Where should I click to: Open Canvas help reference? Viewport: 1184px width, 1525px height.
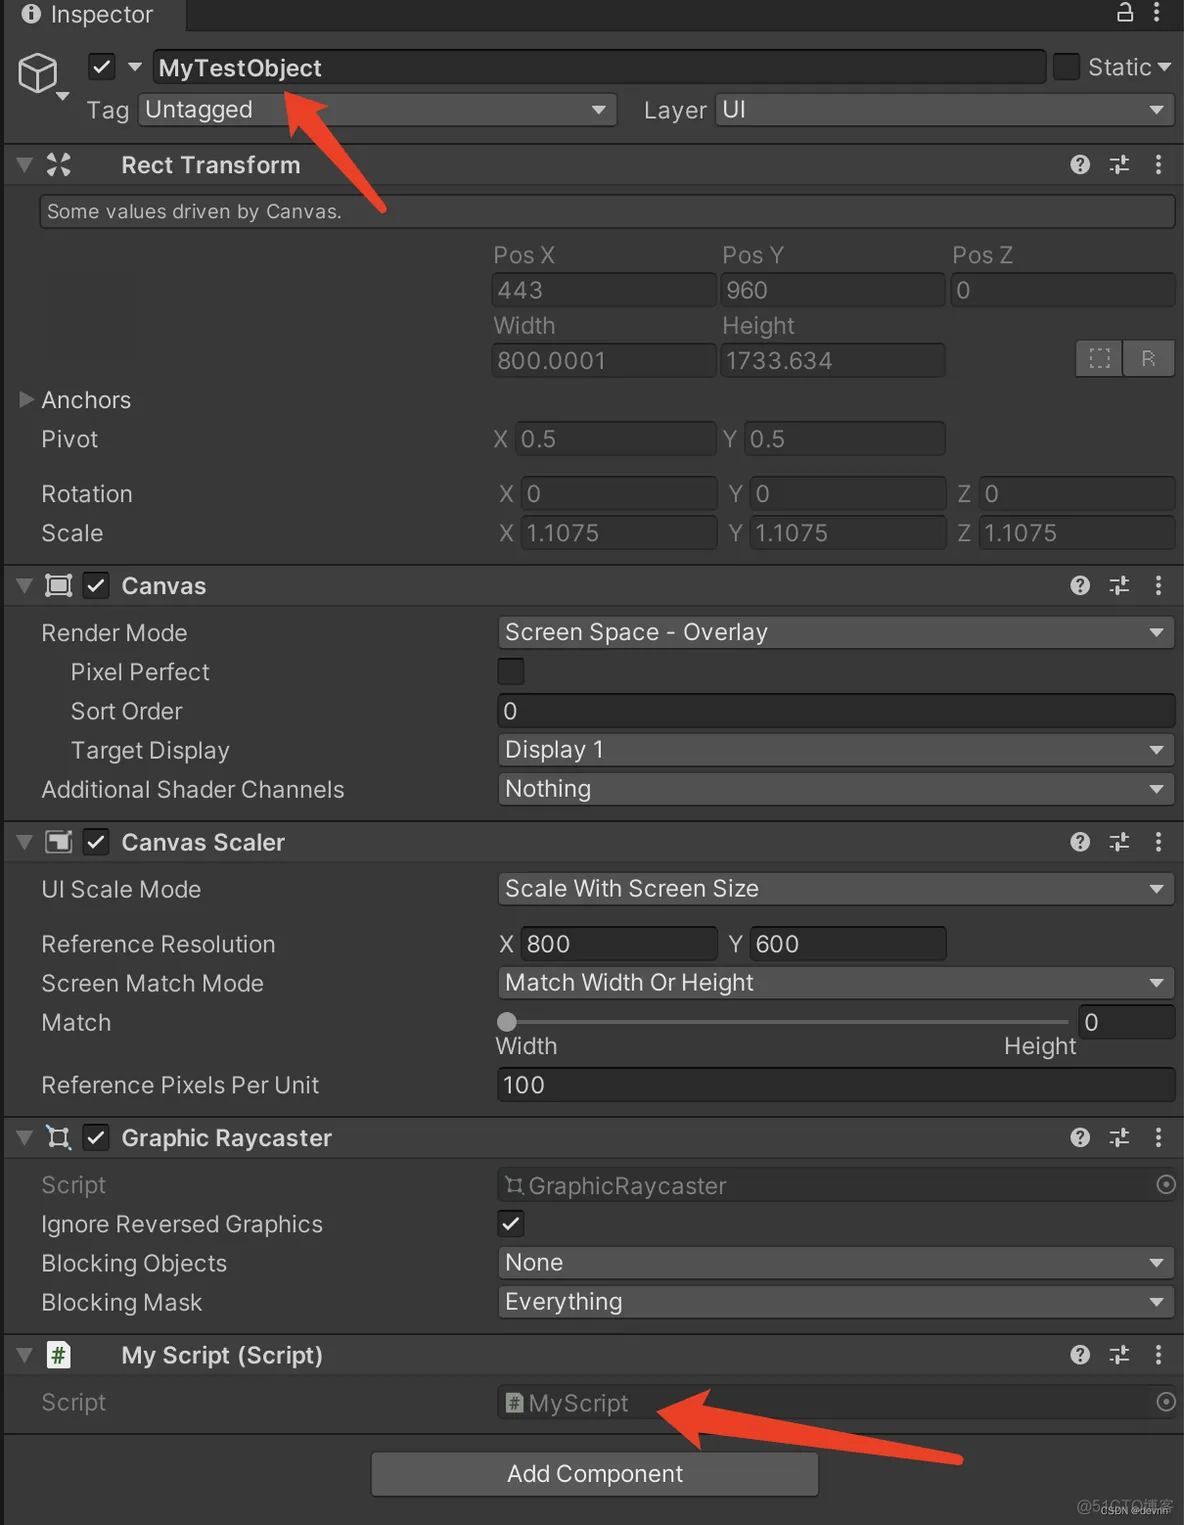1080,585
